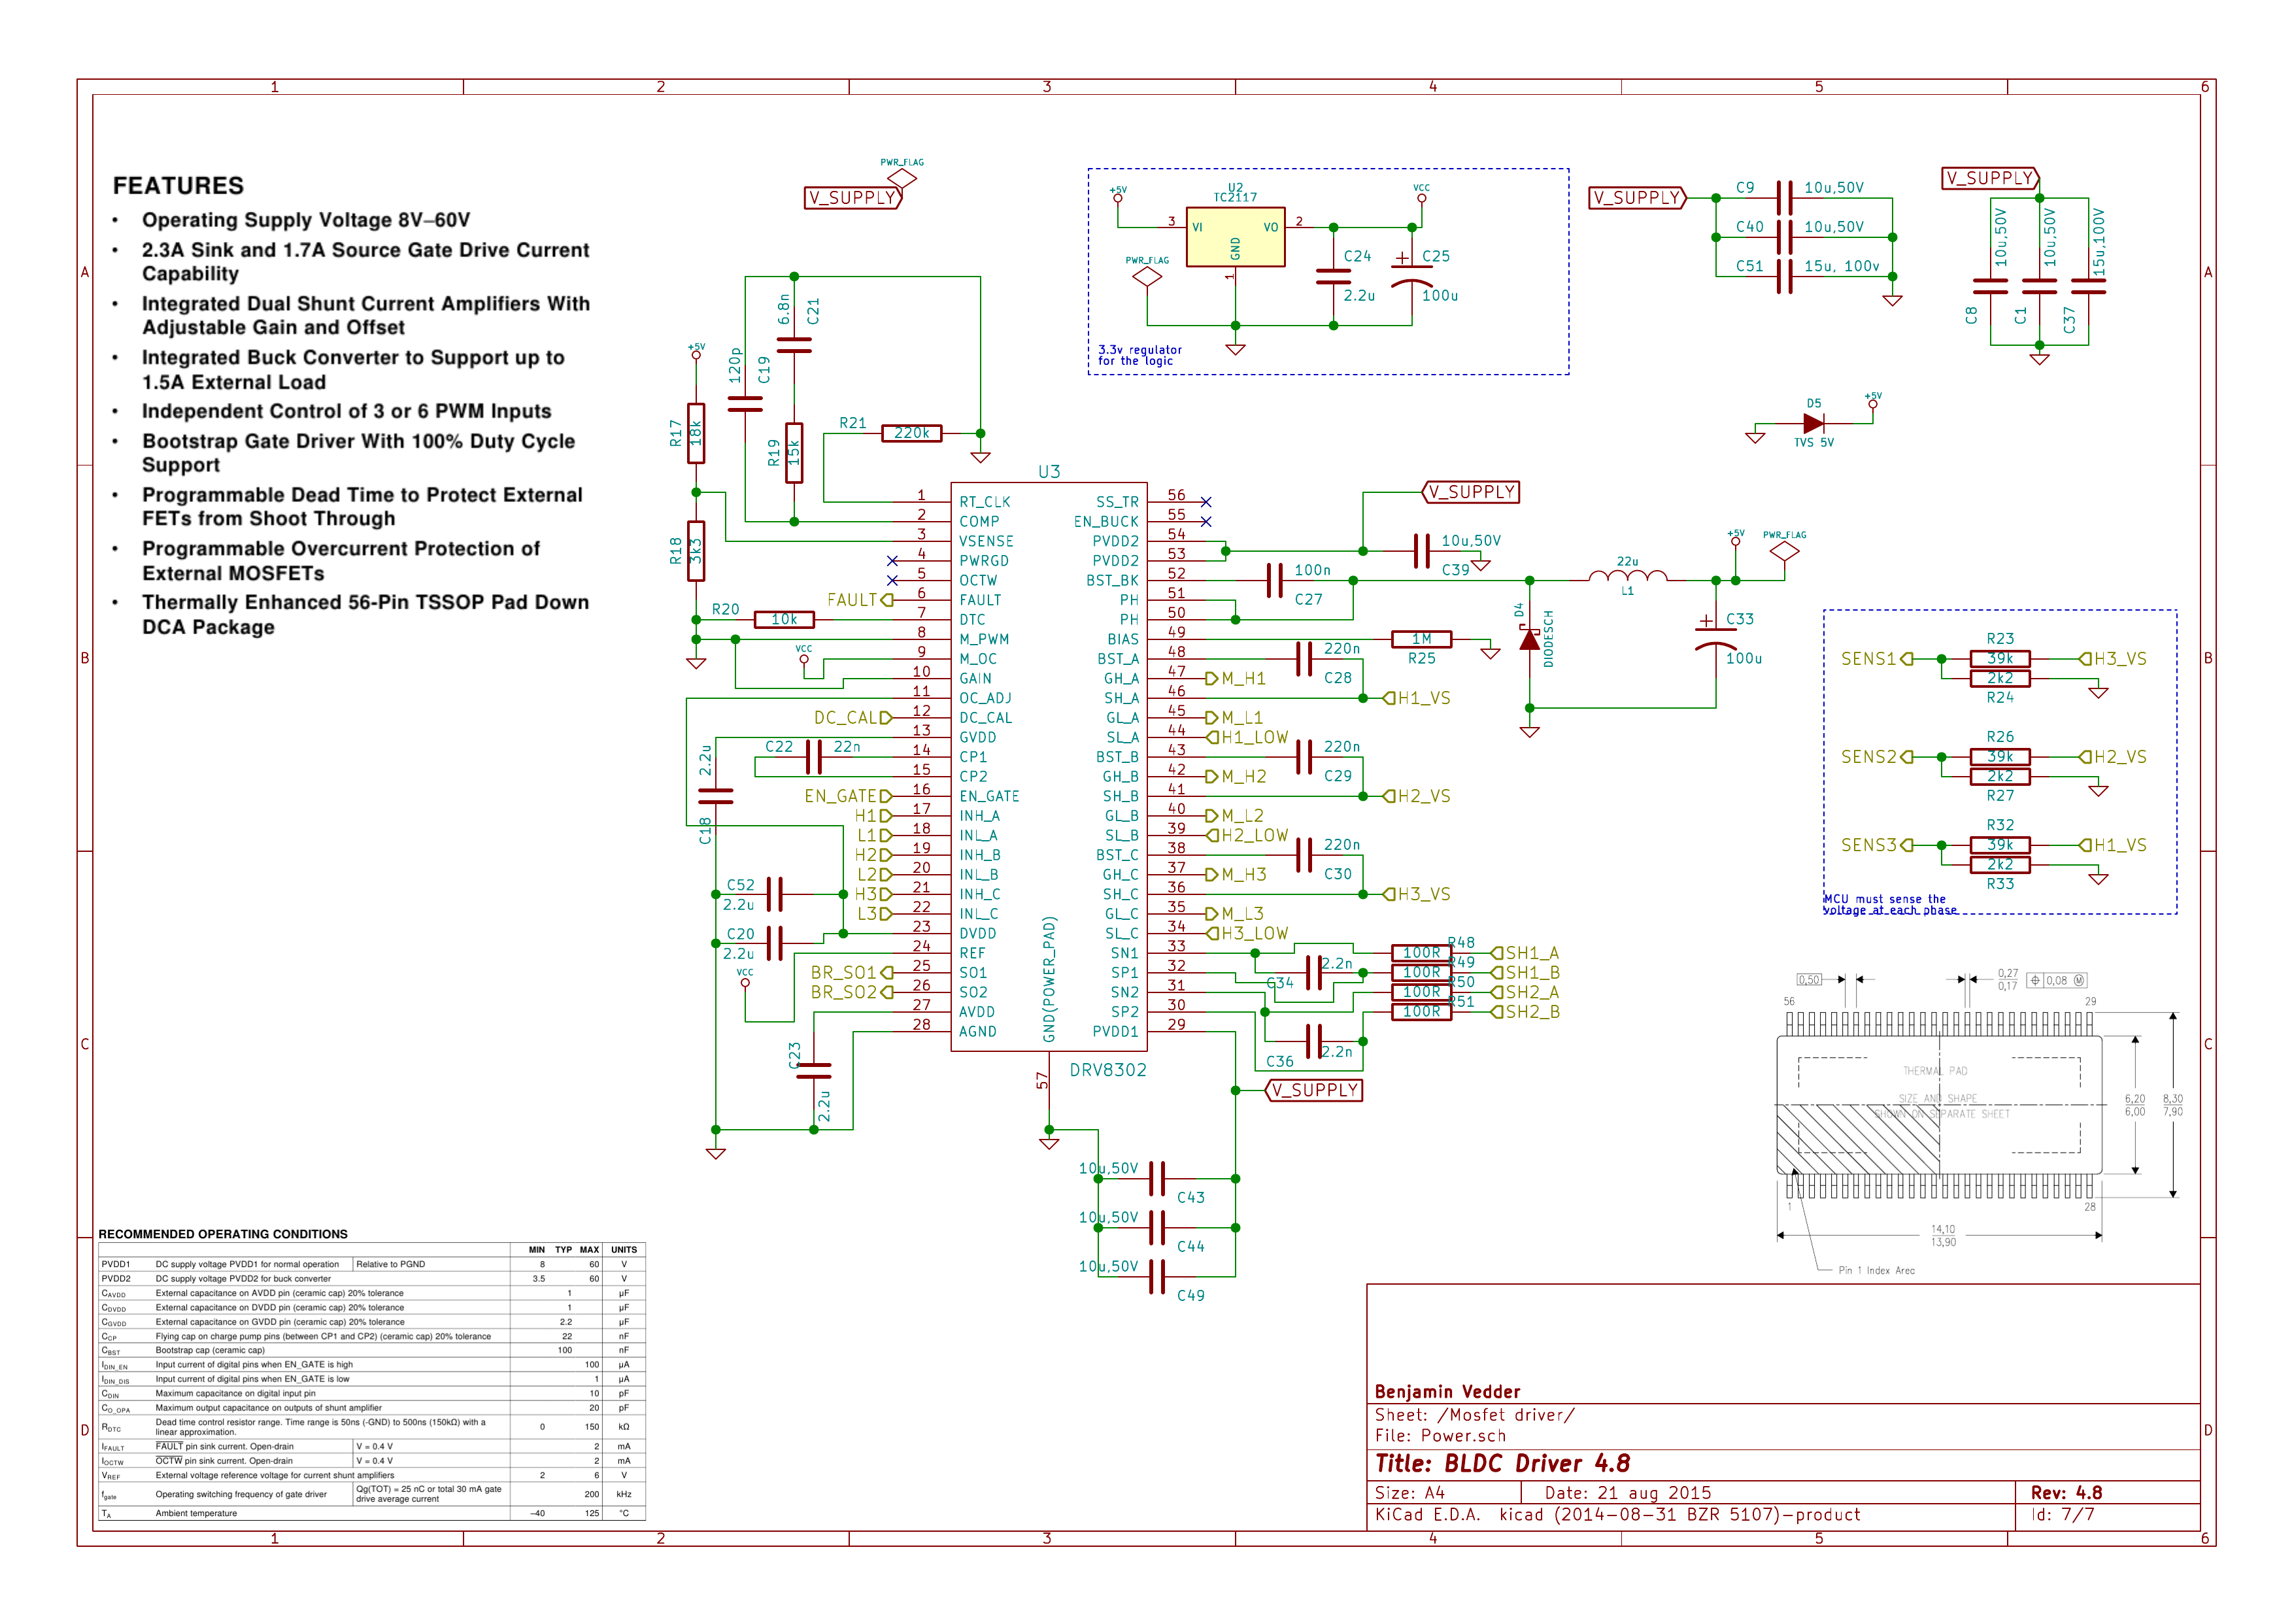Image resolution: width=2294 pixels, height=1624 pixels.
Task: Select the R23 39k resistor near SENS1
Action: pos(1999,659)
